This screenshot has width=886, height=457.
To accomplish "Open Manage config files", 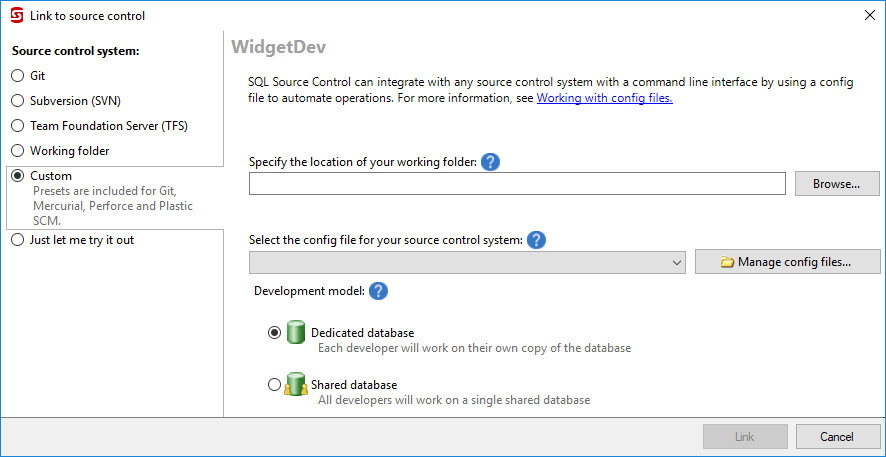I will (x=787, y=262).
